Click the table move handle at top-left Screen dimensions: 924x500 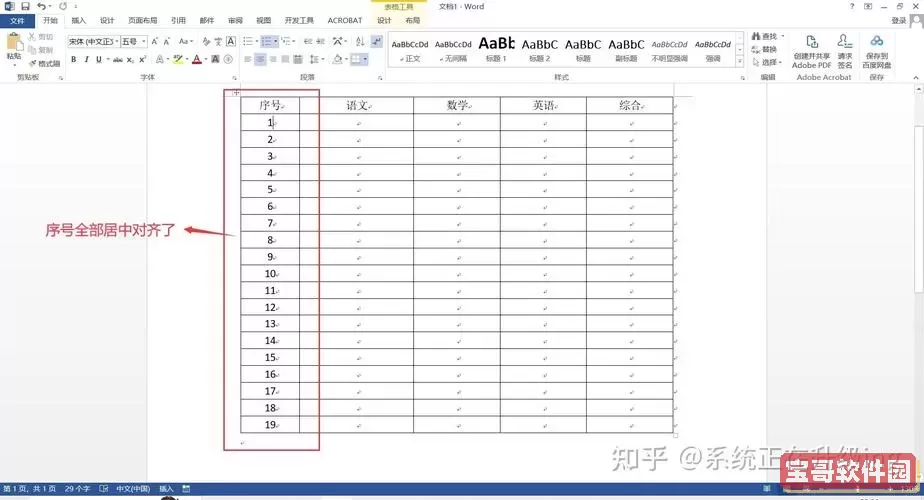click(x=236, y=93)
